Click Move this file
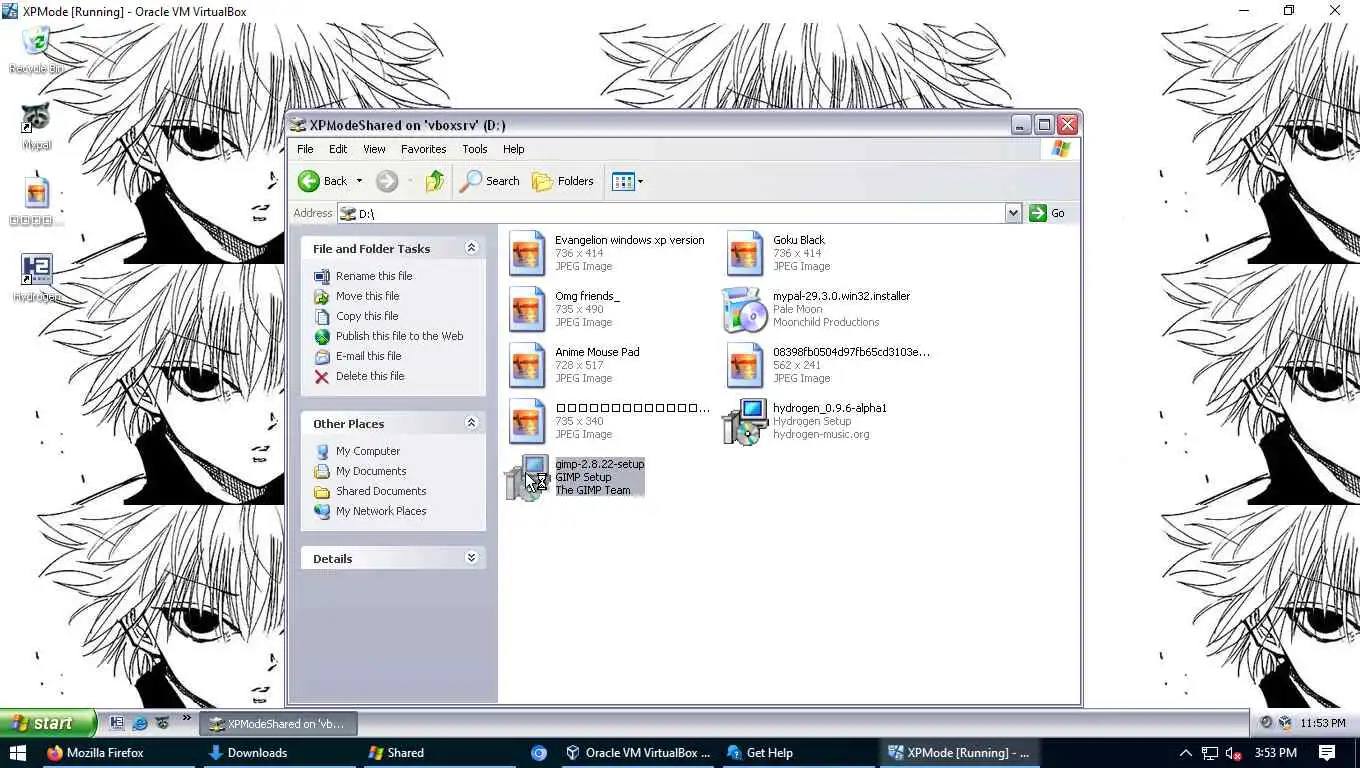The width and height of the screenshot is (1360, 768). click(357, 296)
